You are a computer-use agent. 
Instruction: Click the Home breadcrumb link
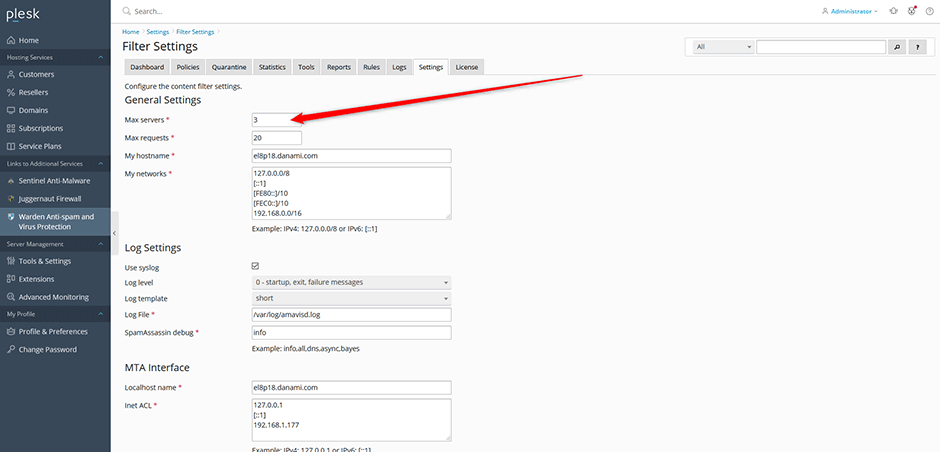[131, 32]
